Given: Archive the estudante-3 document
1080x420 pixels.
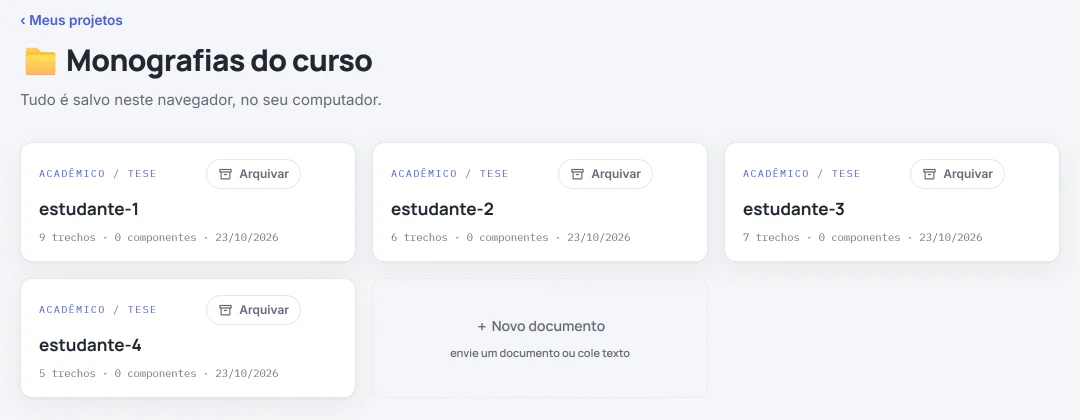Looking at the screenshot, I should [x=957, y=174].
